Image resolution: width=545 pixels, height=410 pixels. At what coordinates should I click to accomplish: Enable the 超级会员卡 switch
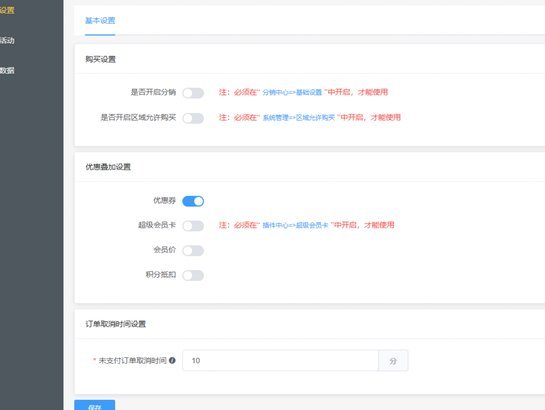pyautogui.click(x=193, y=226)
